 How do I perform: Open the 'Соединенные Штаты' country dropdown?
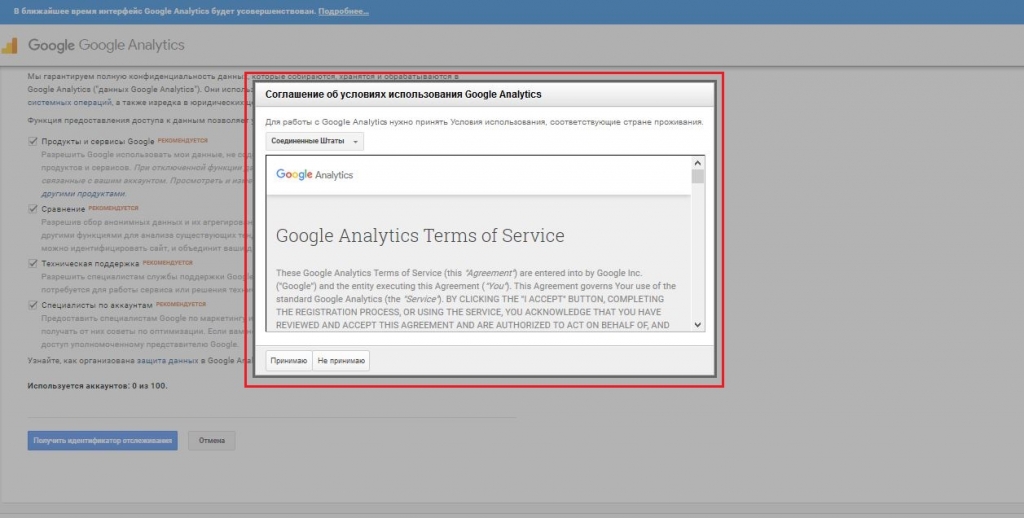(314, 141)
